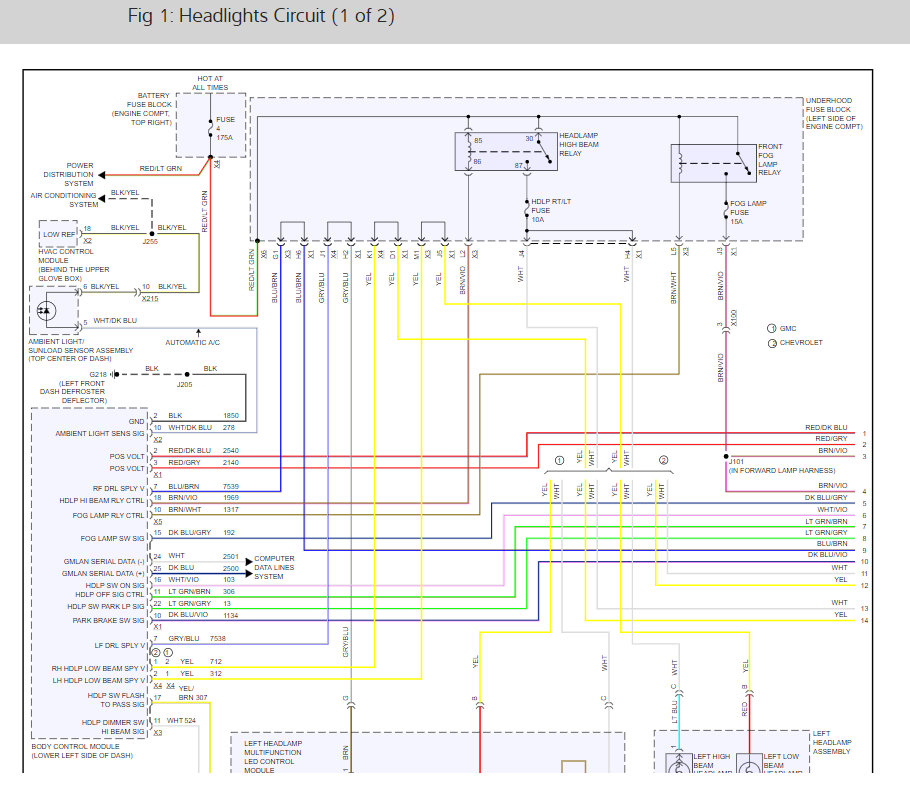Select the "J255" splice label
The height and width of the screenshot is (803, 910).
tap(150, 241)
